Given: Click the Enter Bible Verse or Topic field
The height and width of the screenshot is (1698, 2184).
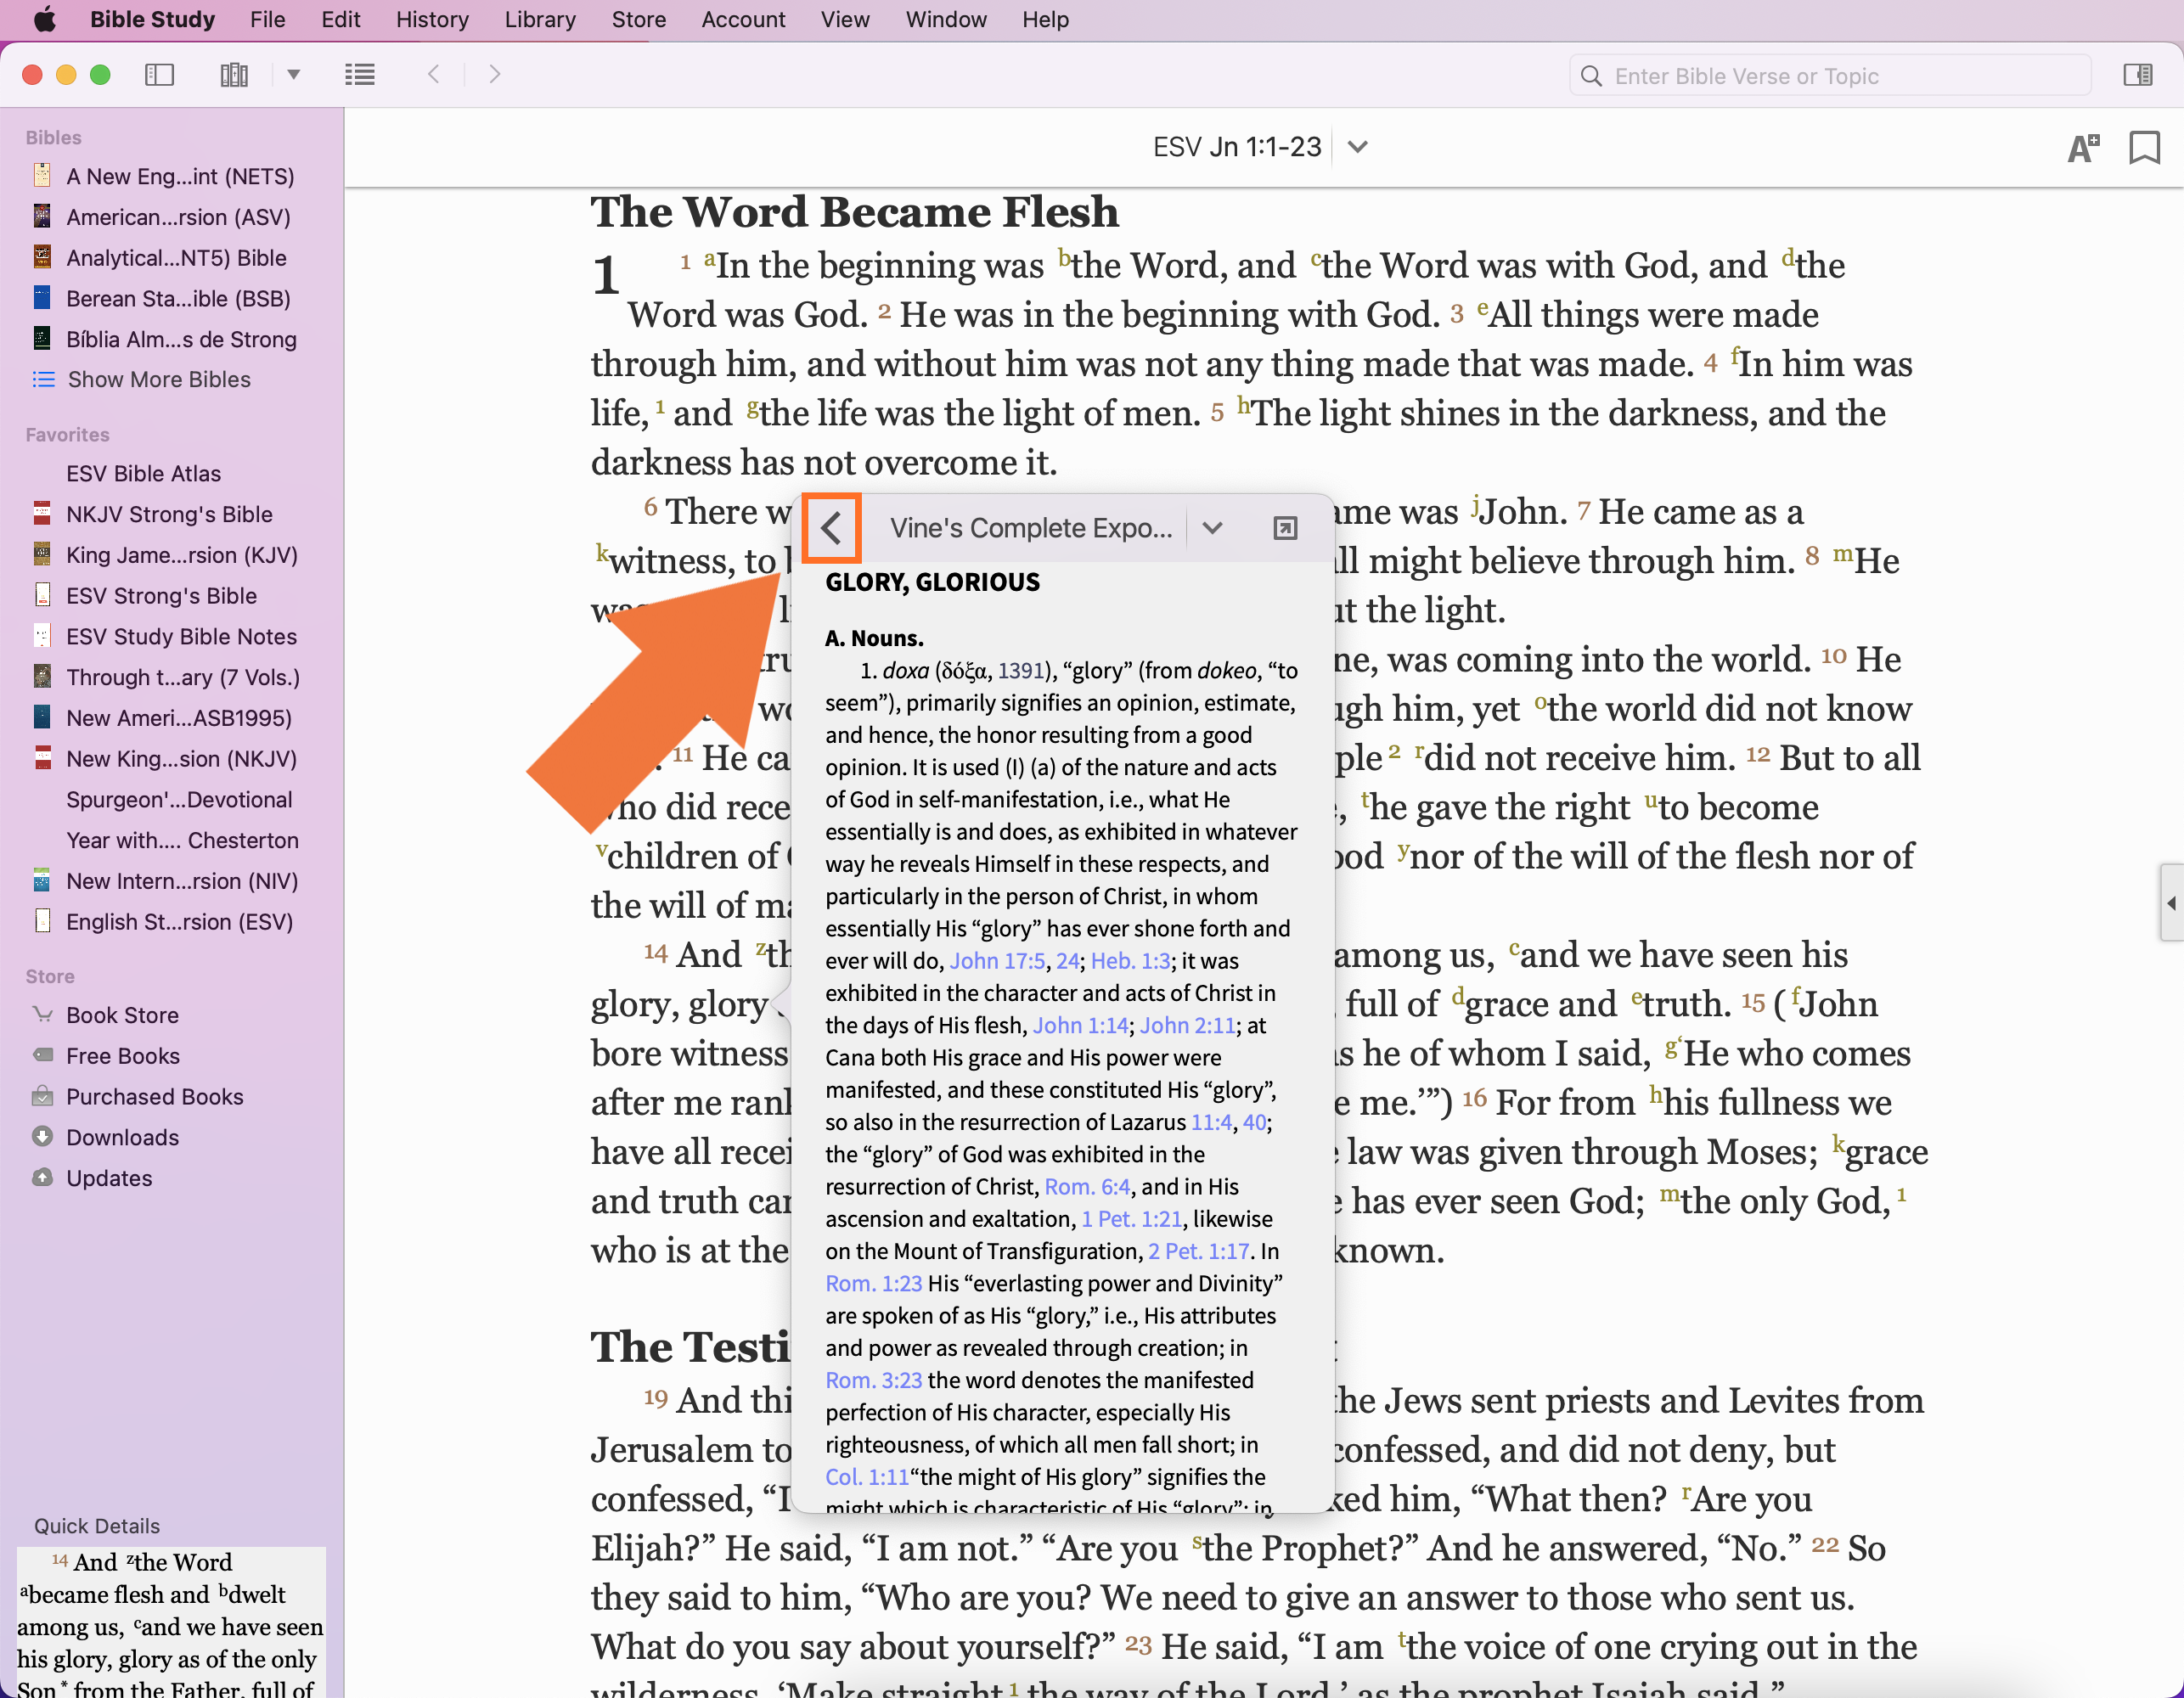Looking at the screenshot, I should (x=1830, y=76).
